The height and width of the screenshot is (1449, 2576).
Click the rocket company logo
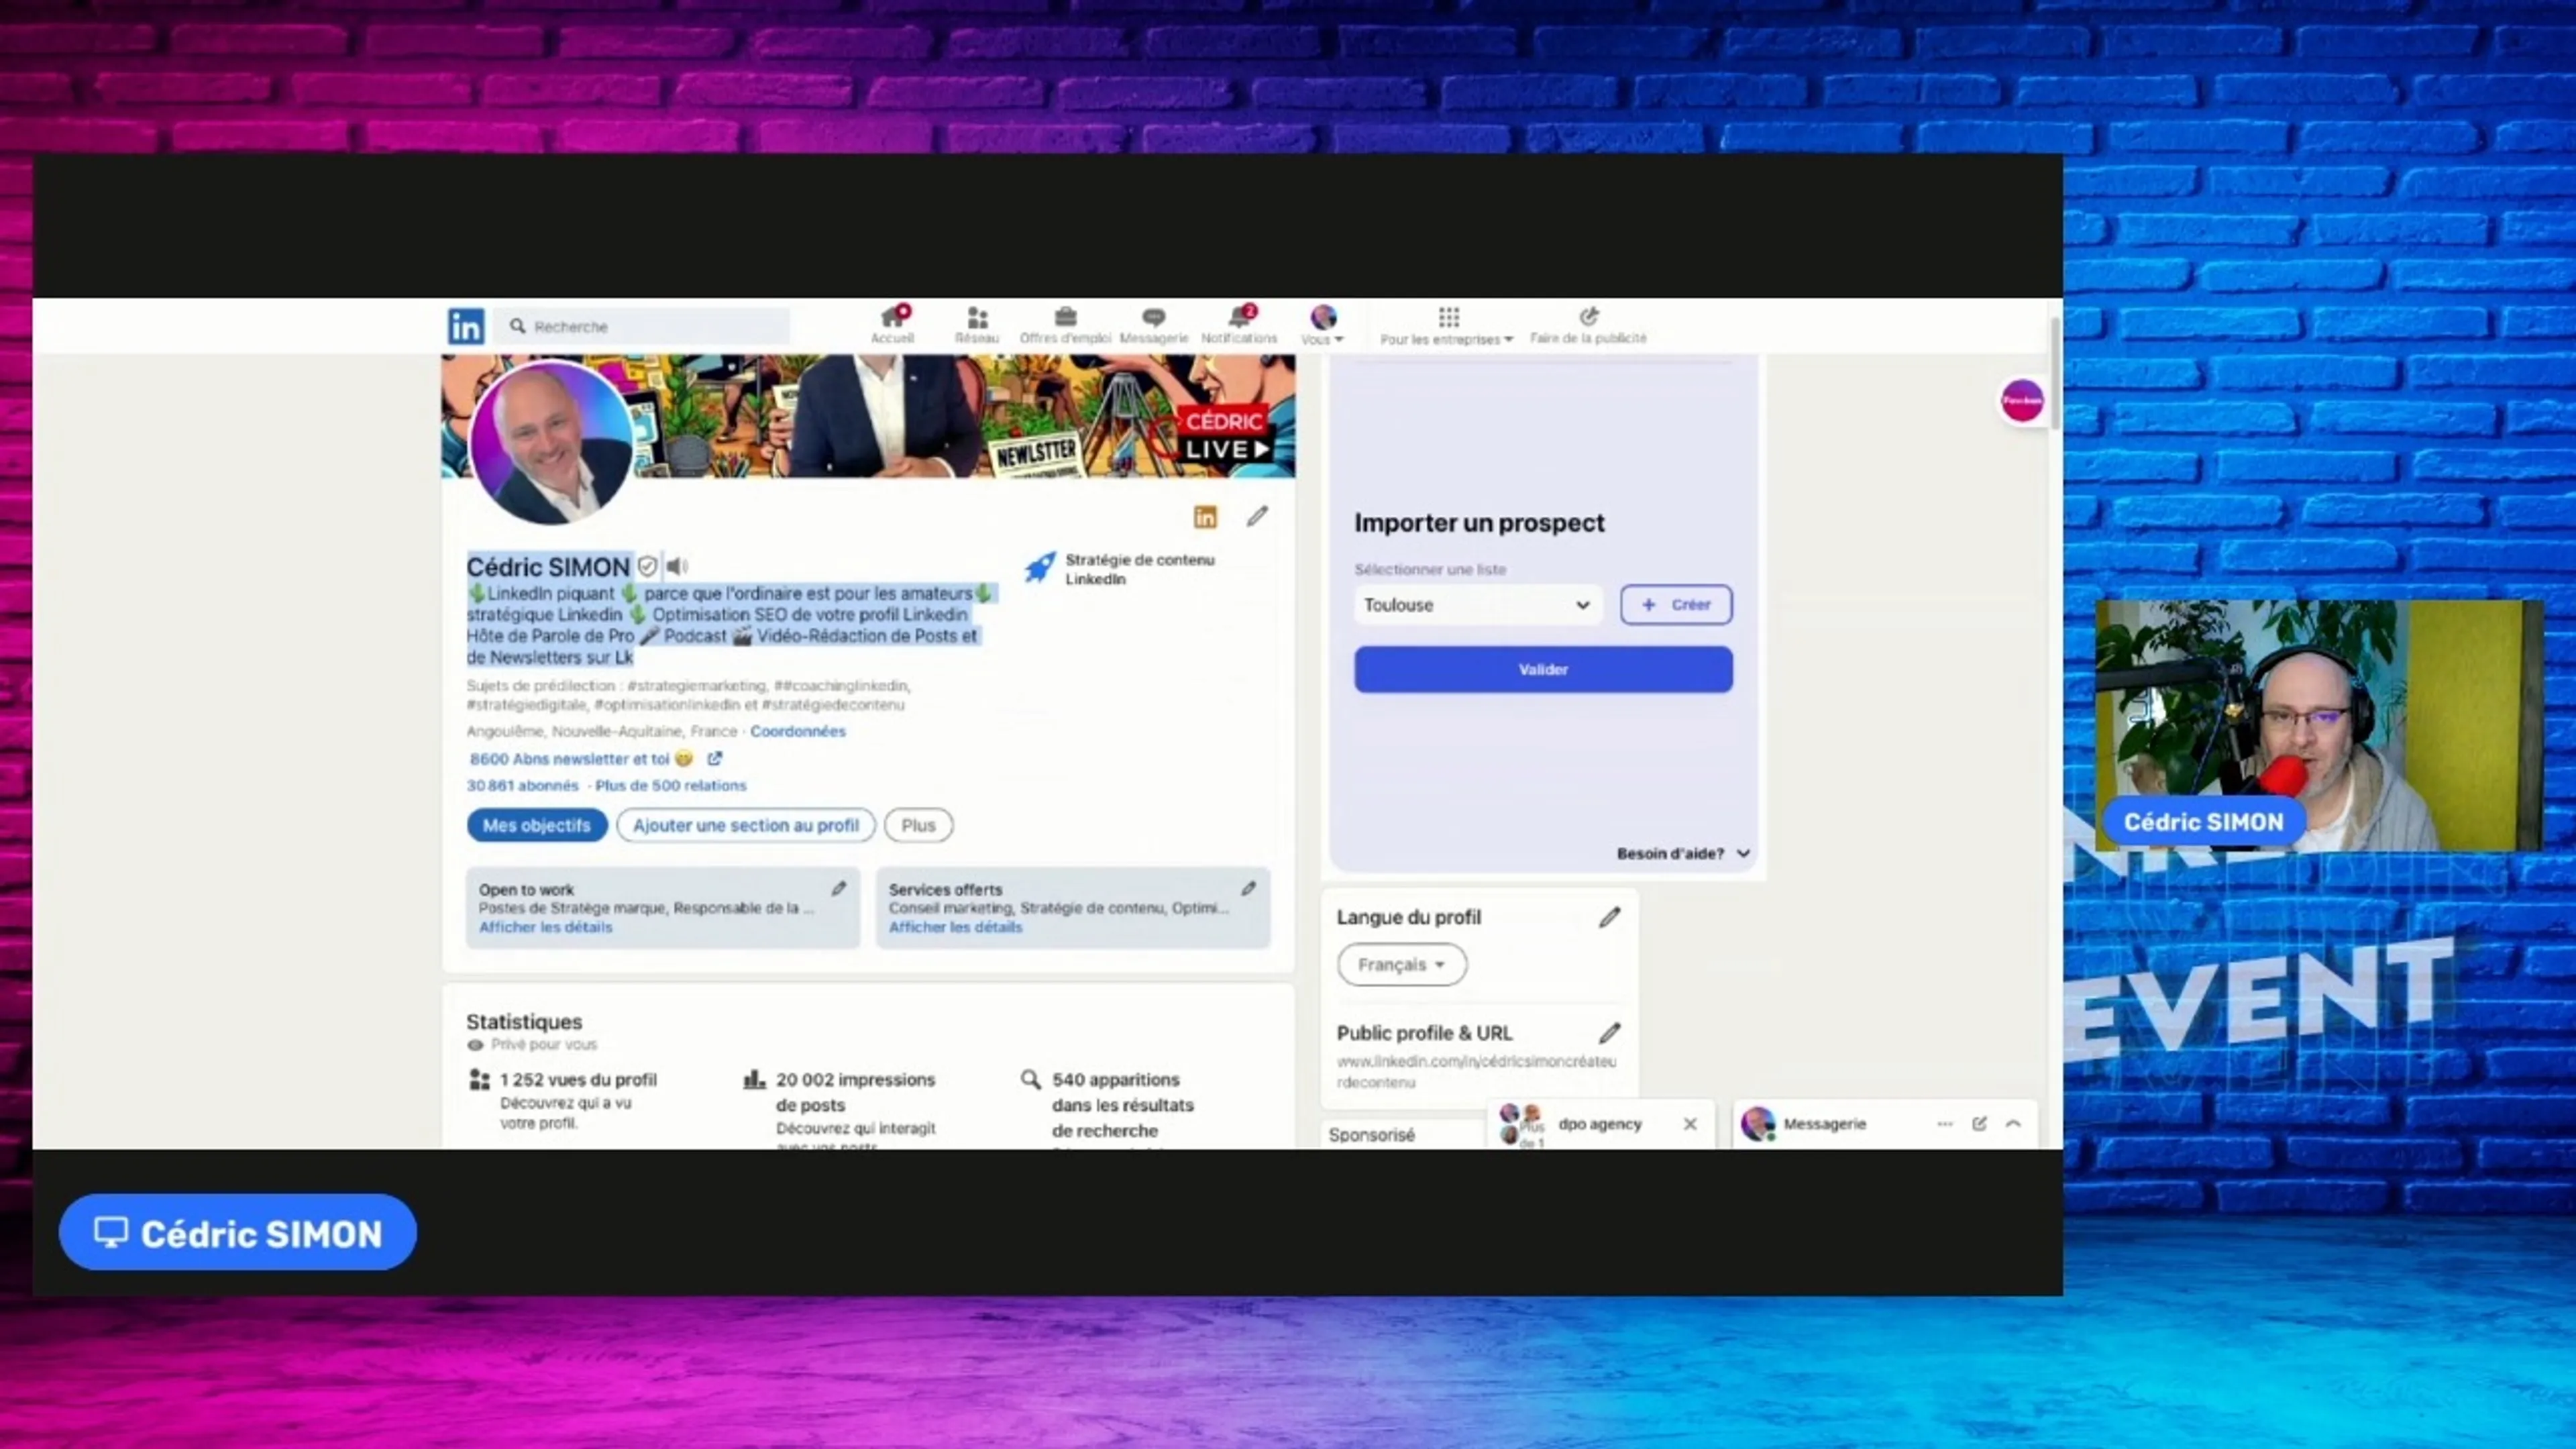coord(1040,568)
